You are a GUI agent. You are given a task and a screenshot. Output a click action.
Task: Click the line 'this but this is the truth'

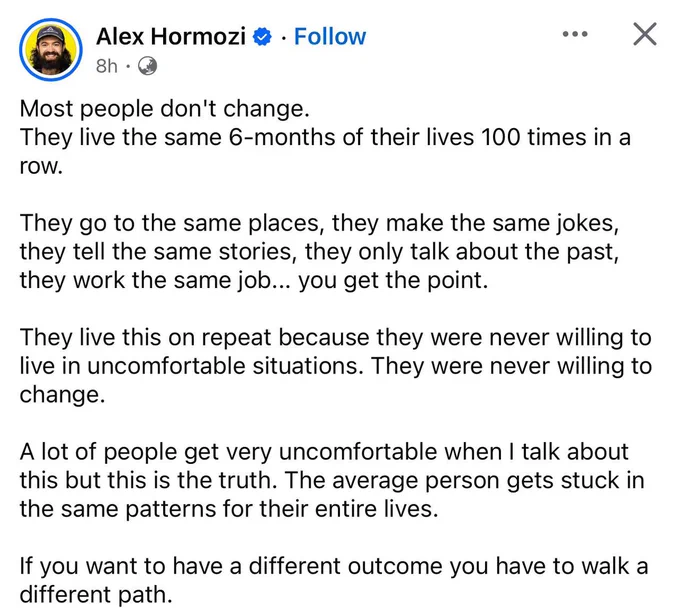click(x=332, y=480)
